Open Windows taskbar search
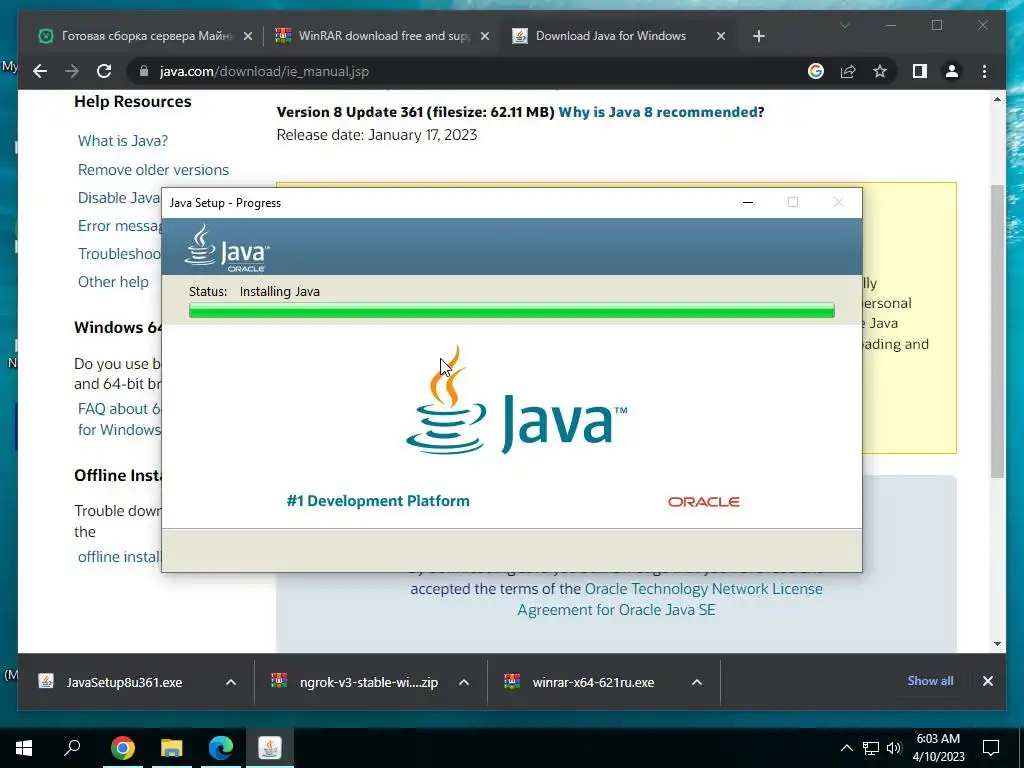This screenshot has width=1024, height=768. [72, 748]
